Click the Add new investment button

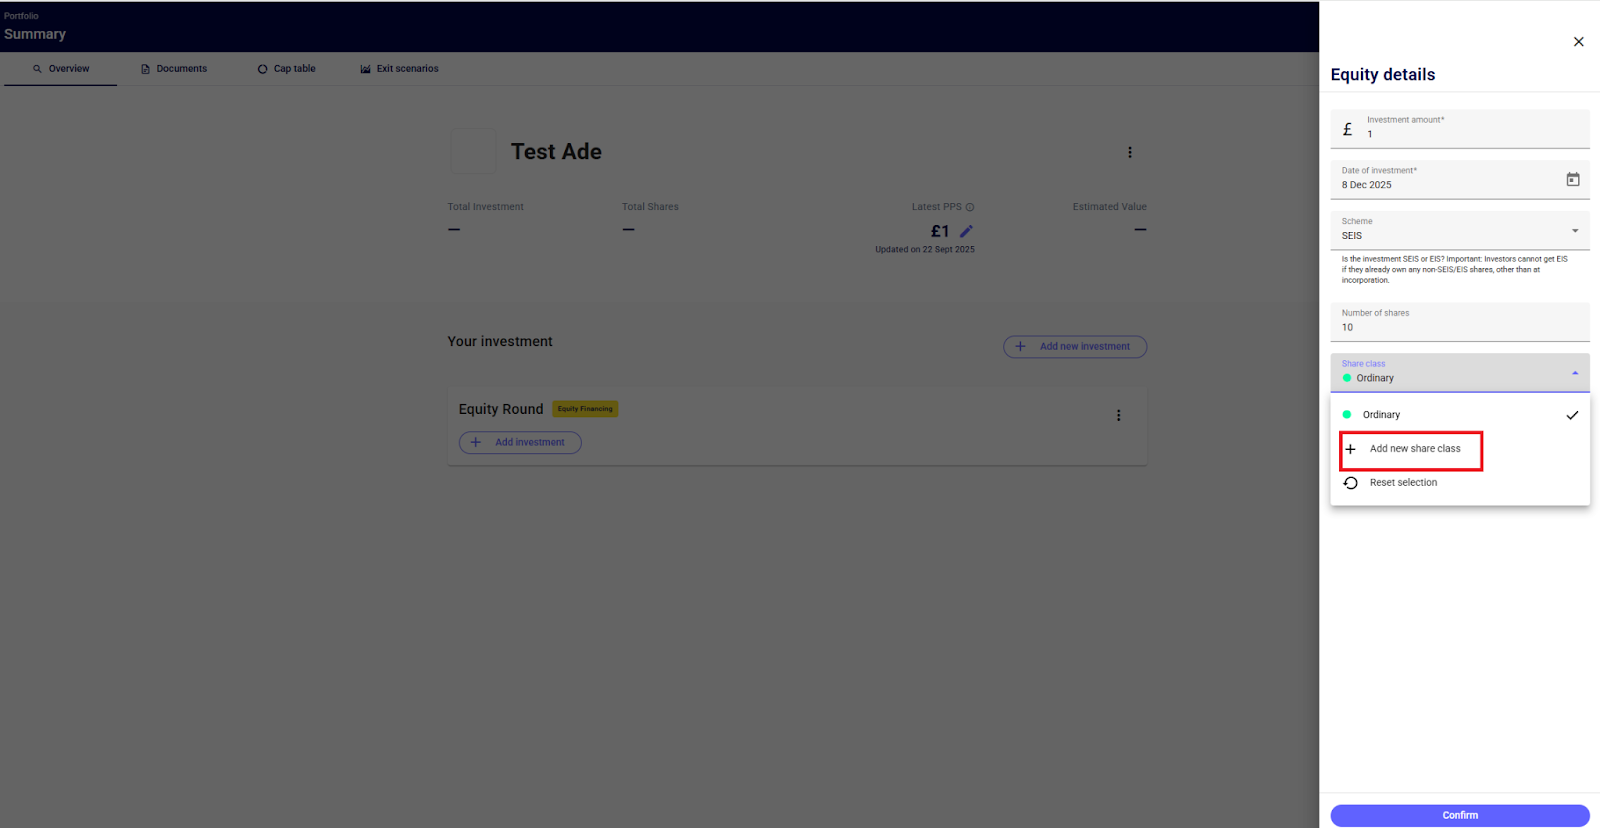(1075, 347)
